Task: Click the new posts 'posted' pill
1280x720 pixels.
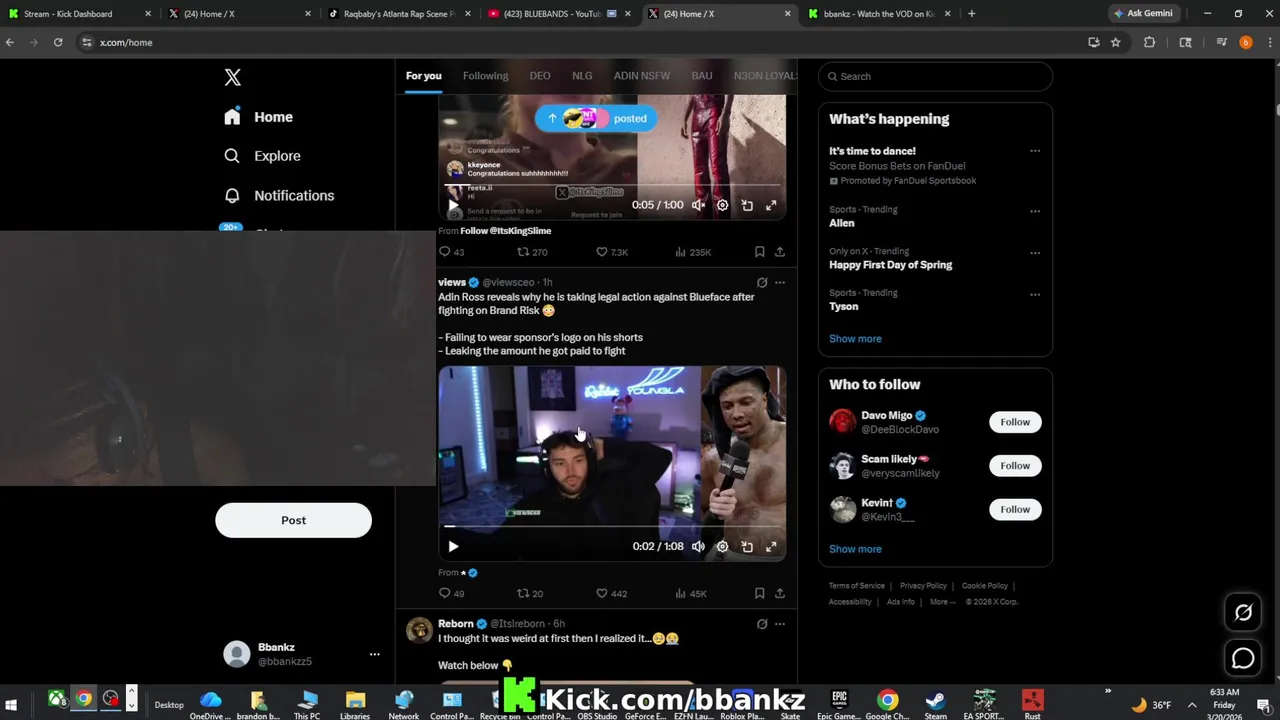Action: (x=596, y=118)
